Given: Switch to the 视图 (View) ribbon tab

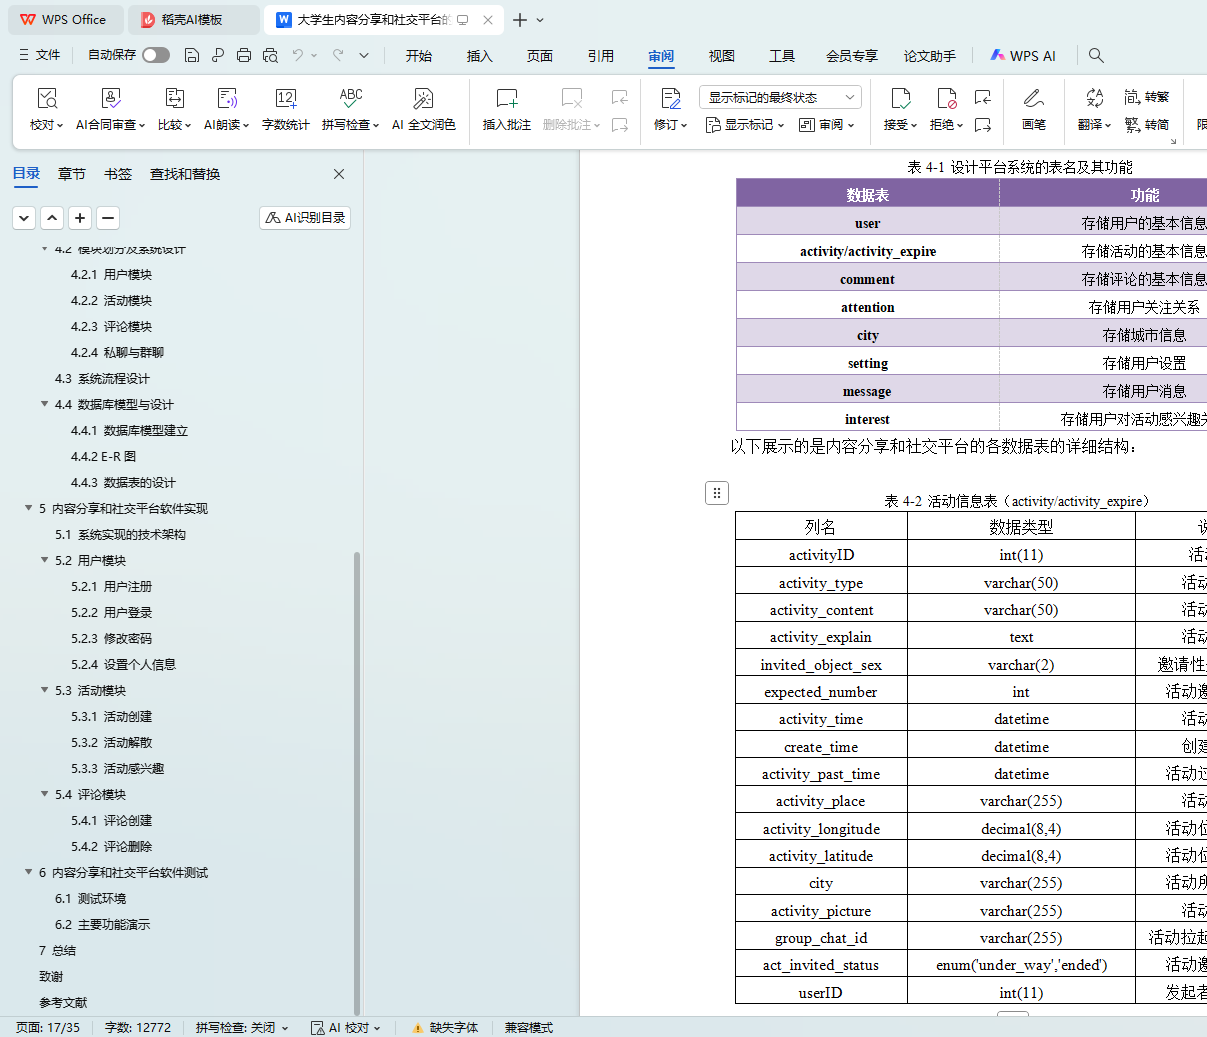Looking at the screenshot, I should coord(721,56).
